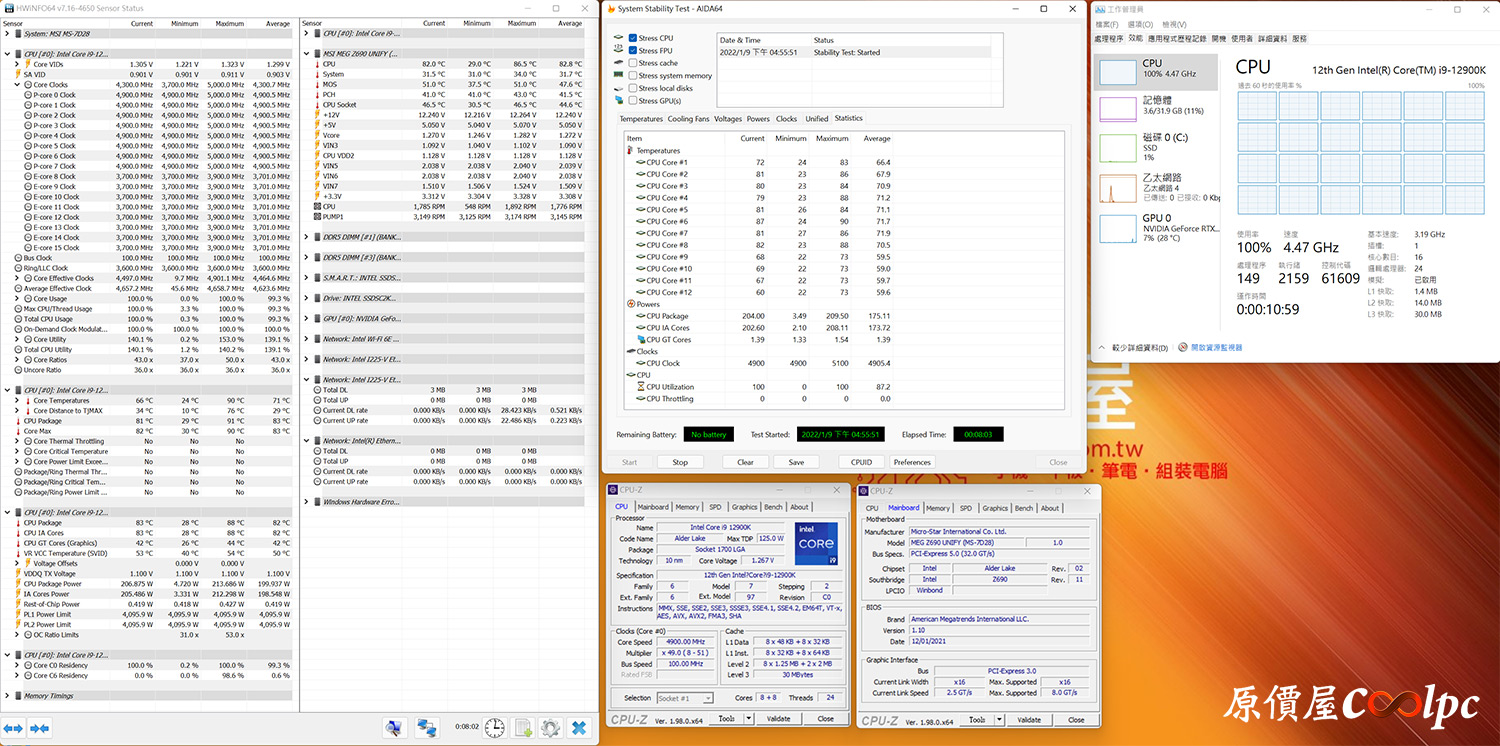This screenshot has height=746, width=1500.
Task: Click the RAM icon beside Stress system memory
Action: tap(619, 75)
